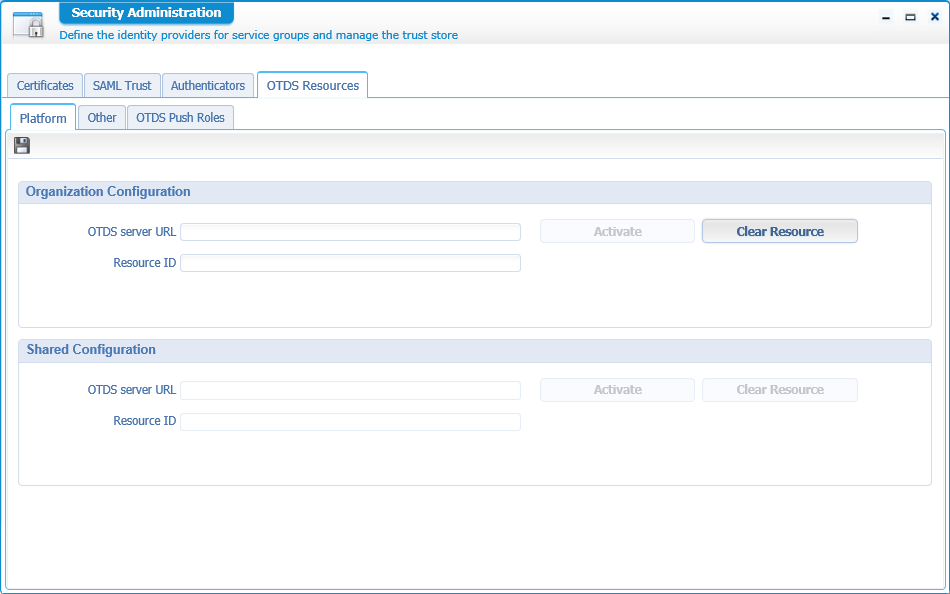Close the Security Administration window
The width and height of the screenshot is (950, 594).
pyautogui.click(x=934, y=17)
